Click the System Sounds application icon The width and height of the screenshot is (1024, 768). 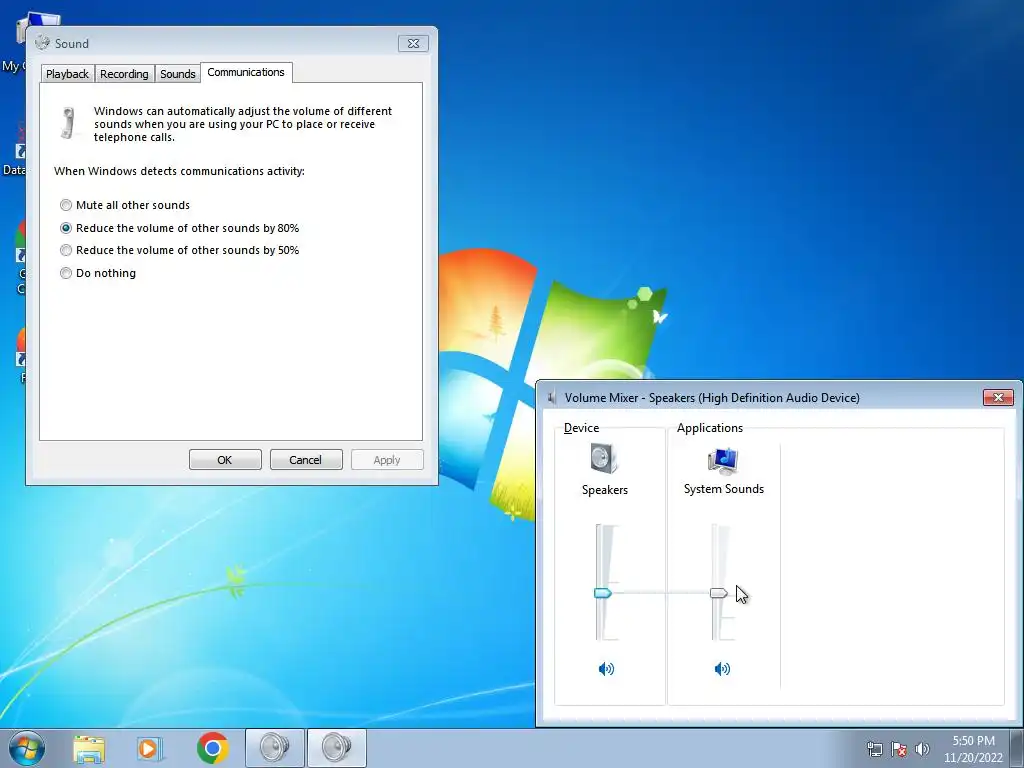pyautogui.click(x=723, y=460)
